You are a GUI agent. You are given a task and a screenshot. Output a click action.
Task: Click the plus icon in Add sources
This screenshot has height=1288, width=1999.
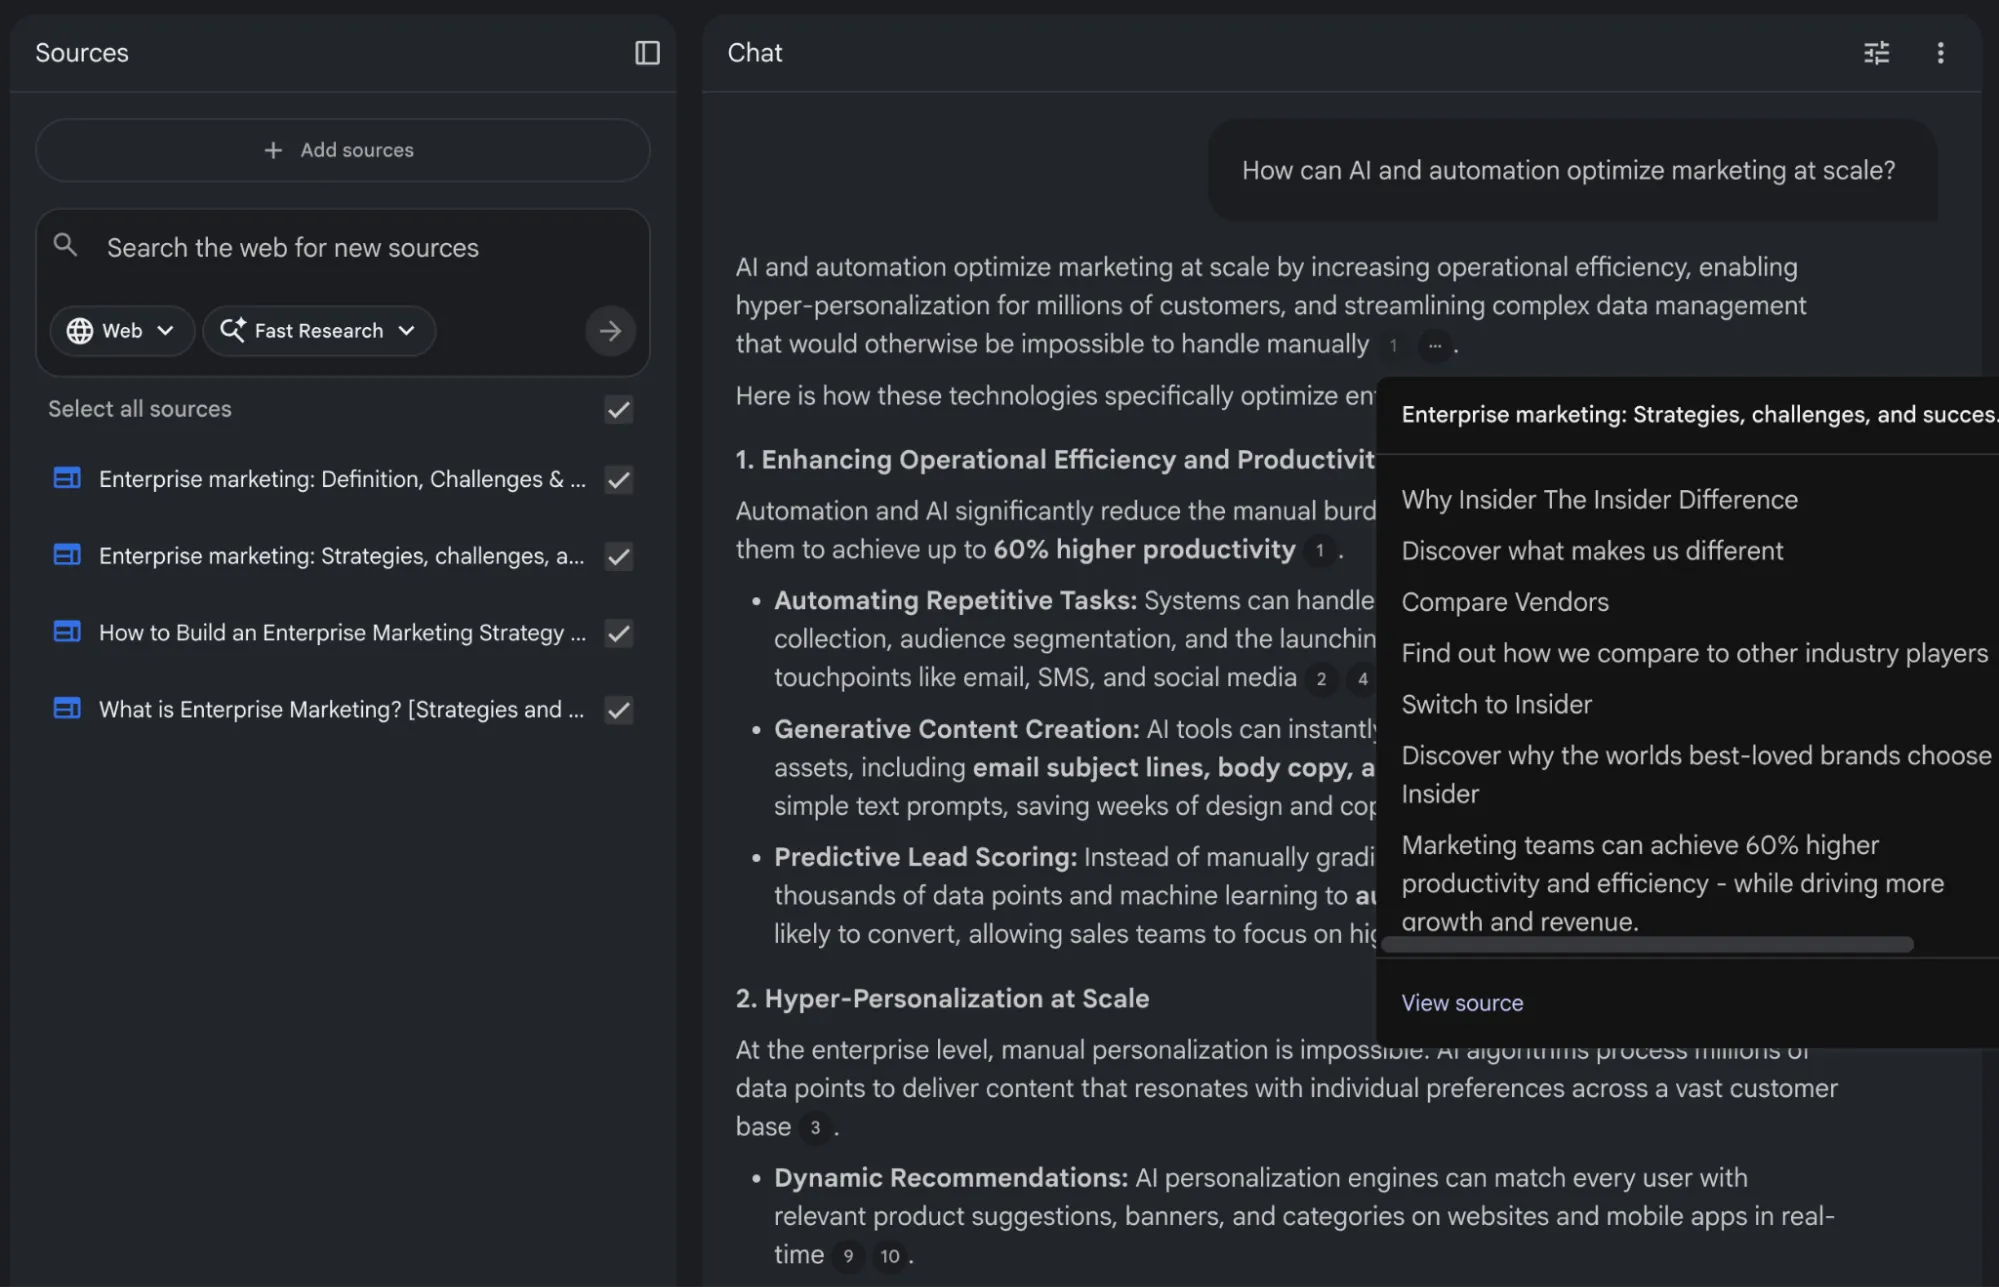click(273, 150)
